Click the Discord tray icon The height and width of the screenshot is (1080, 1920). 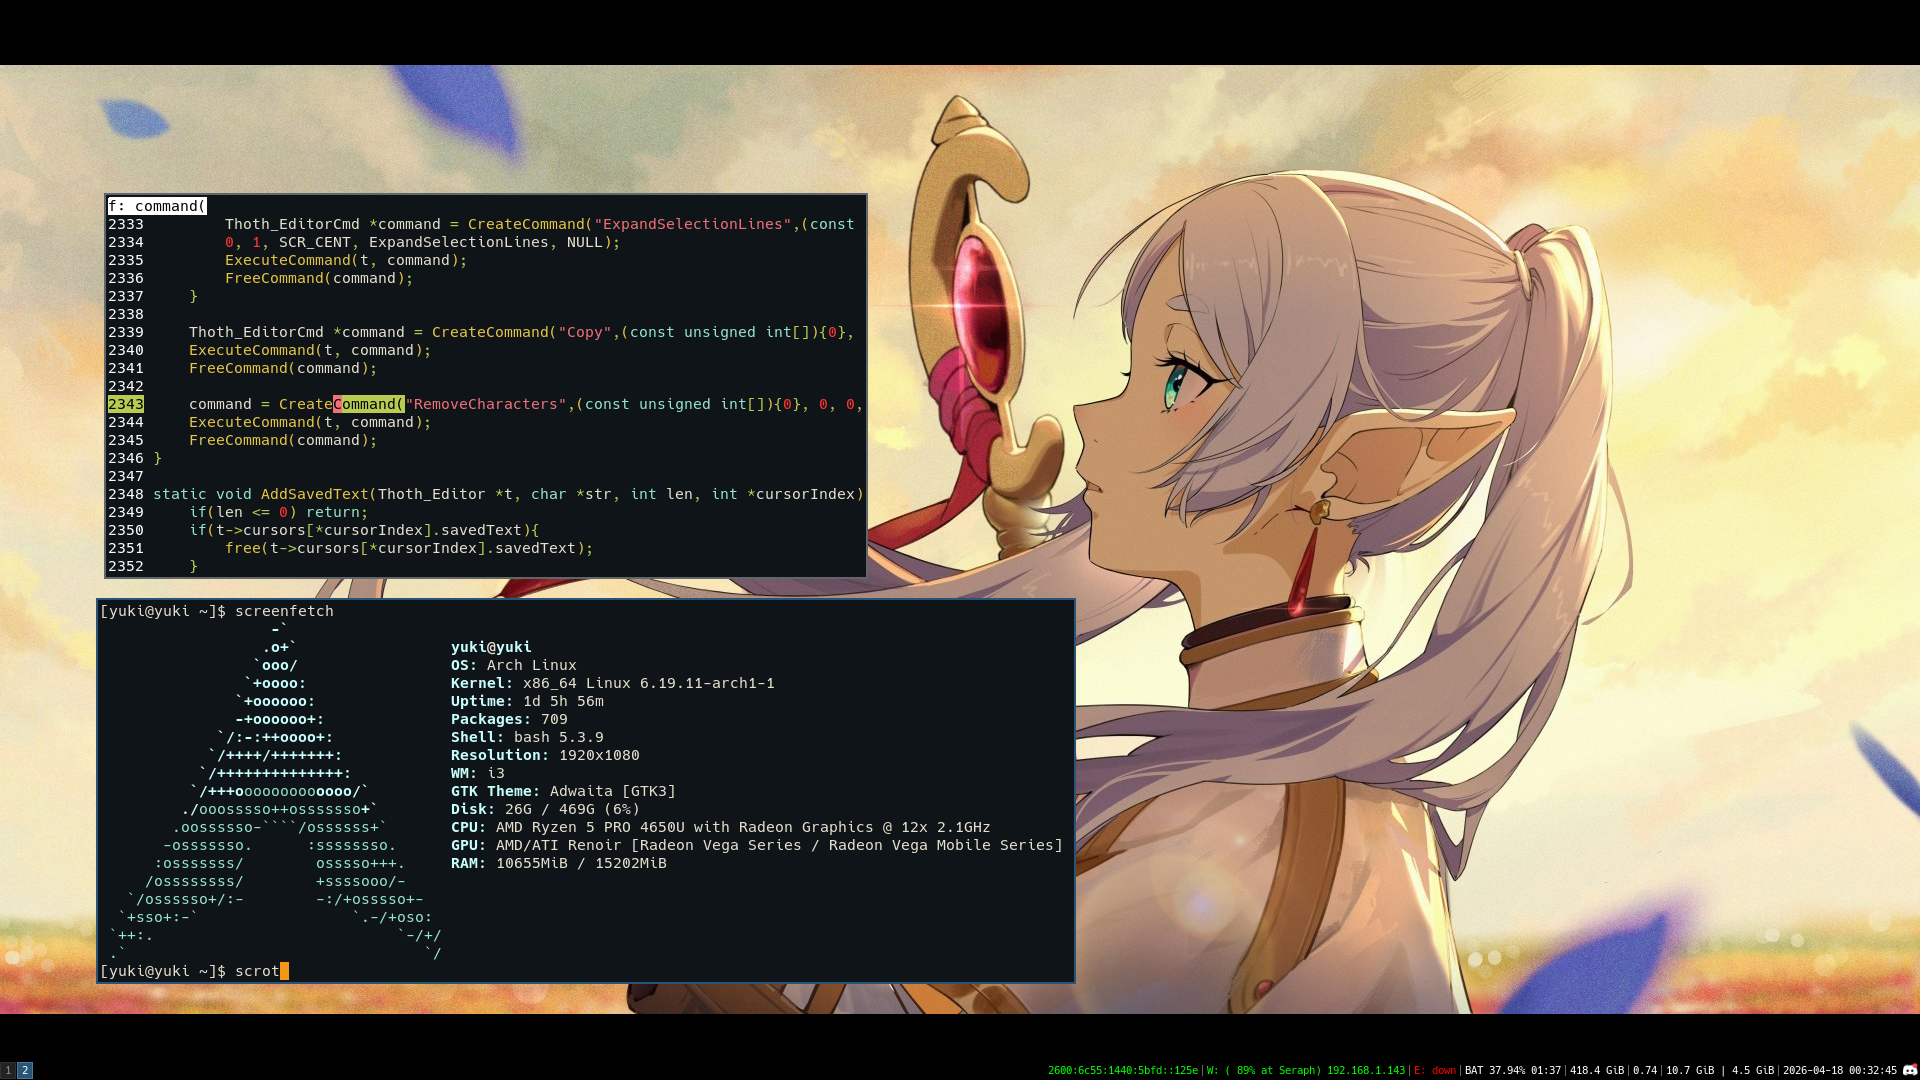click(x=1909, y=1070)
